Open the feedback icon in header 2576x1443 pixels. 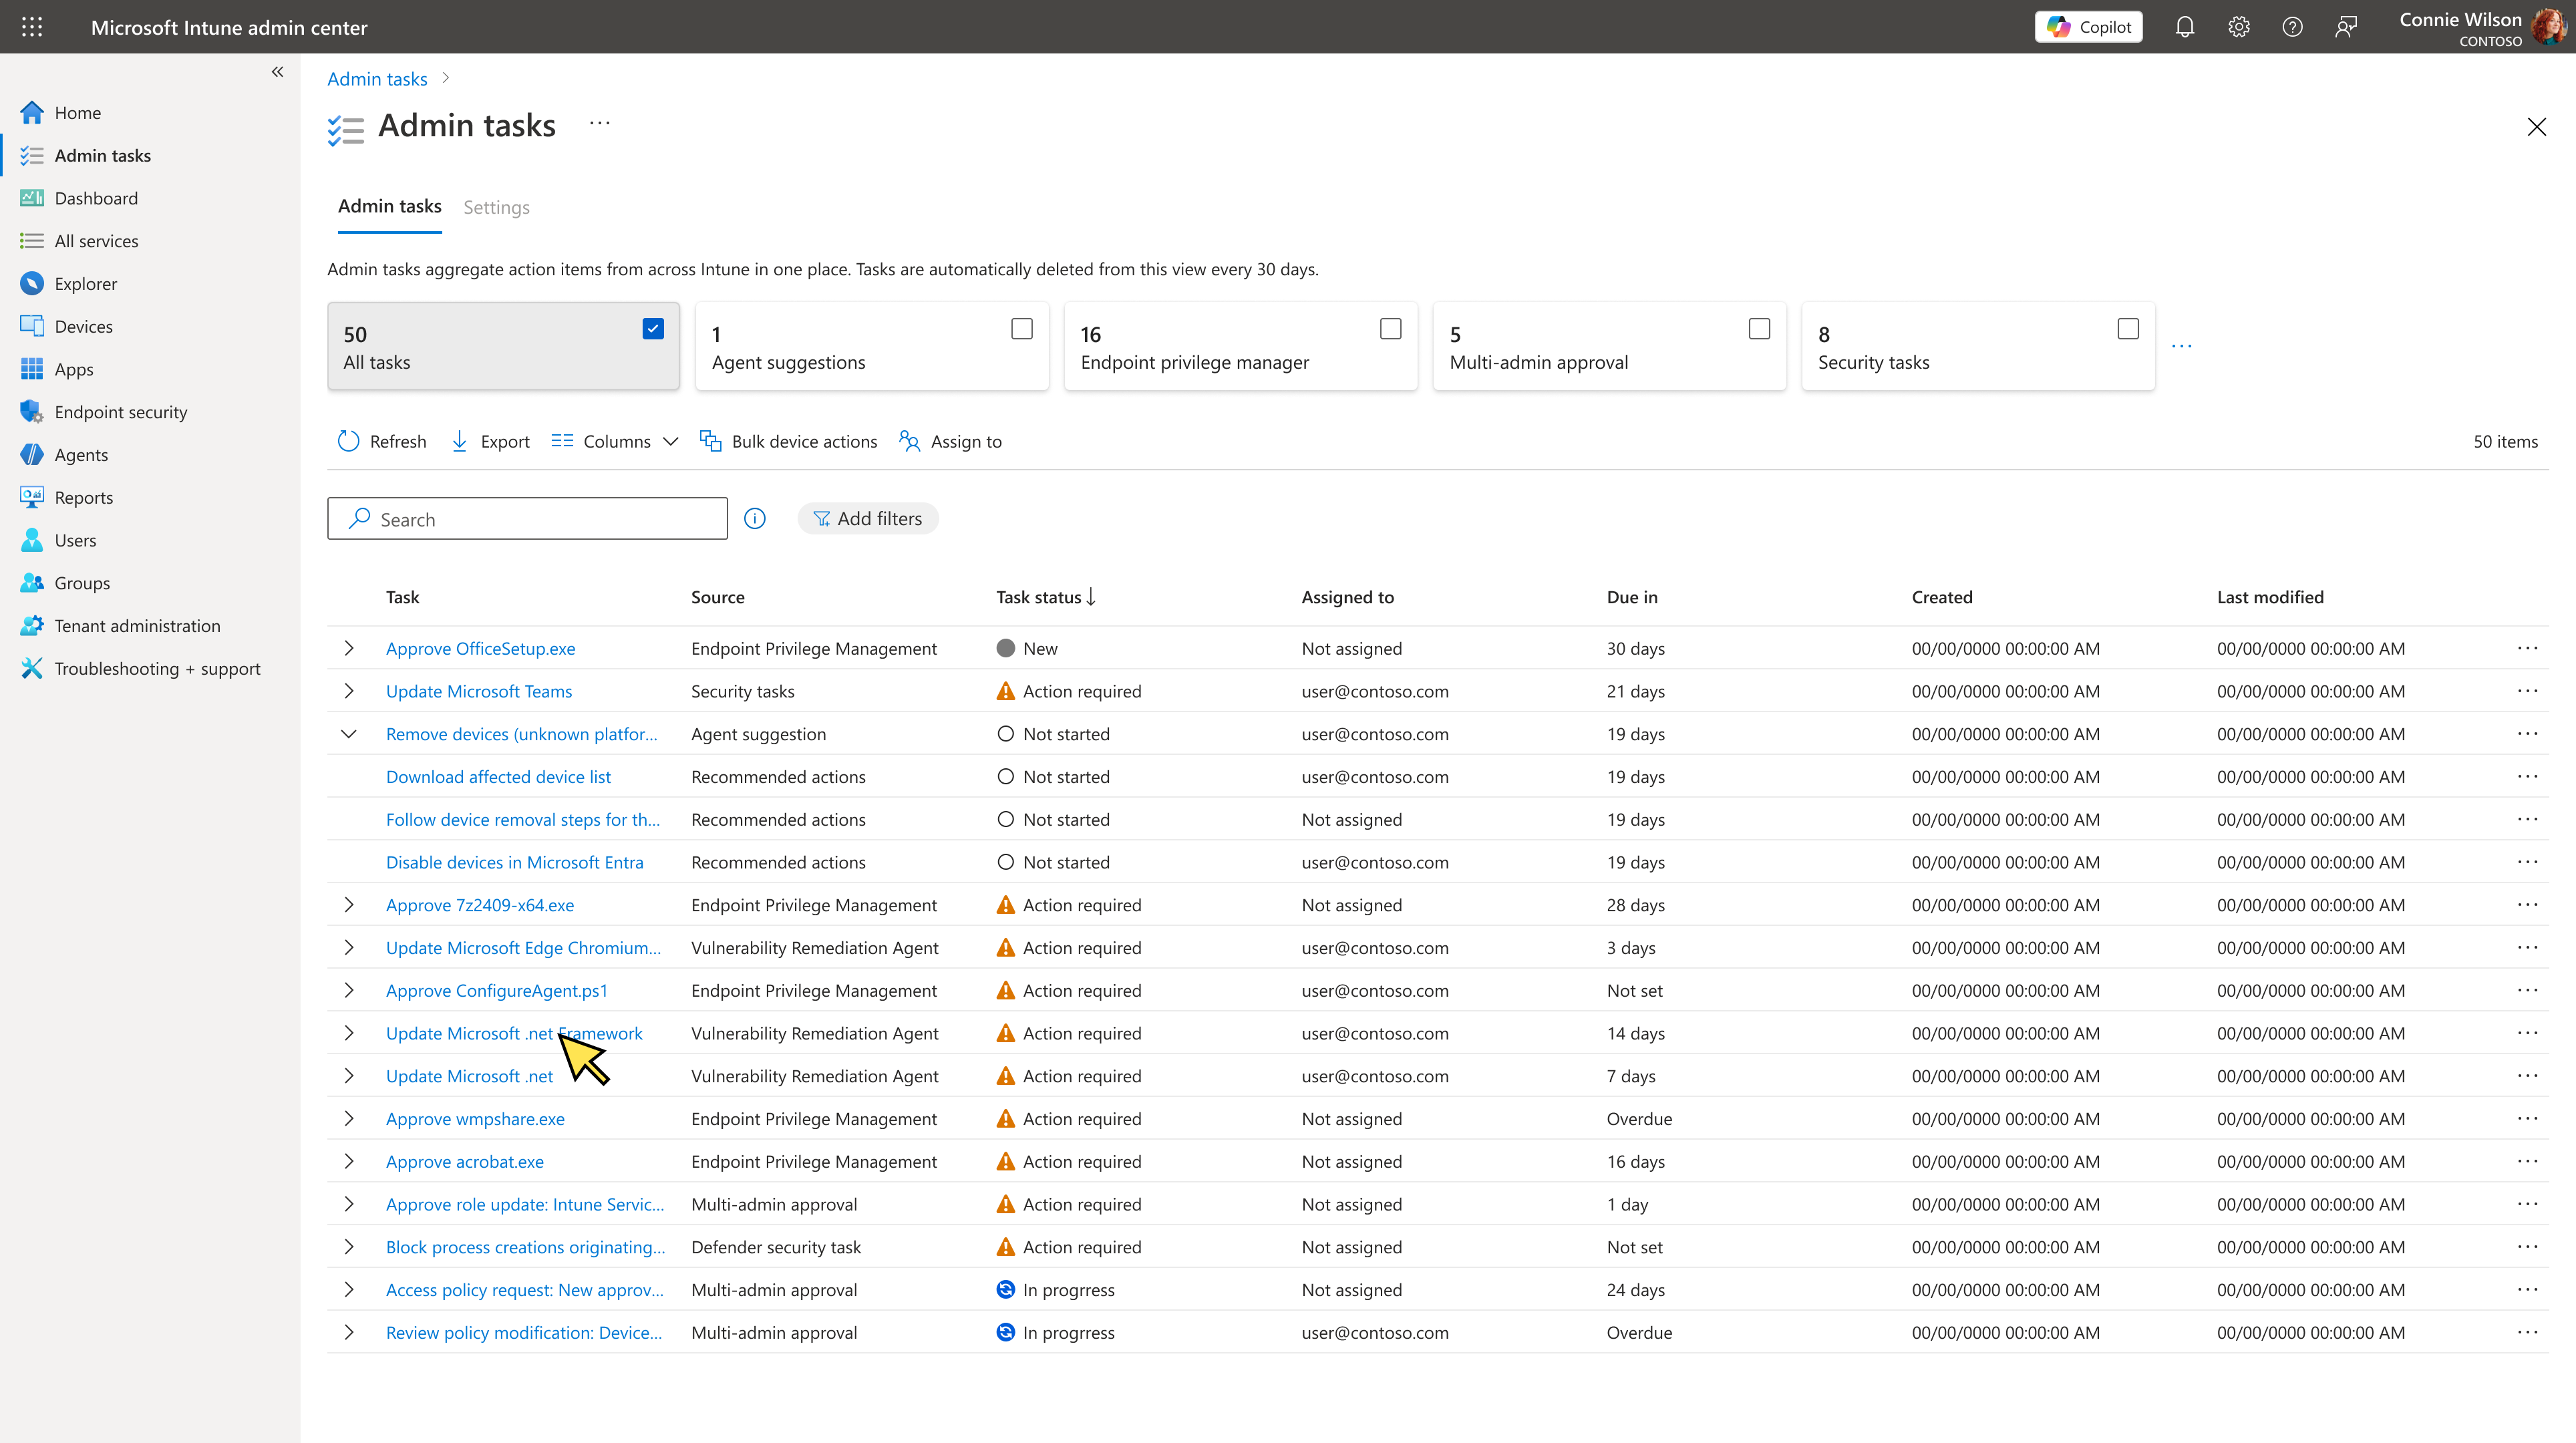point(2346,27)
